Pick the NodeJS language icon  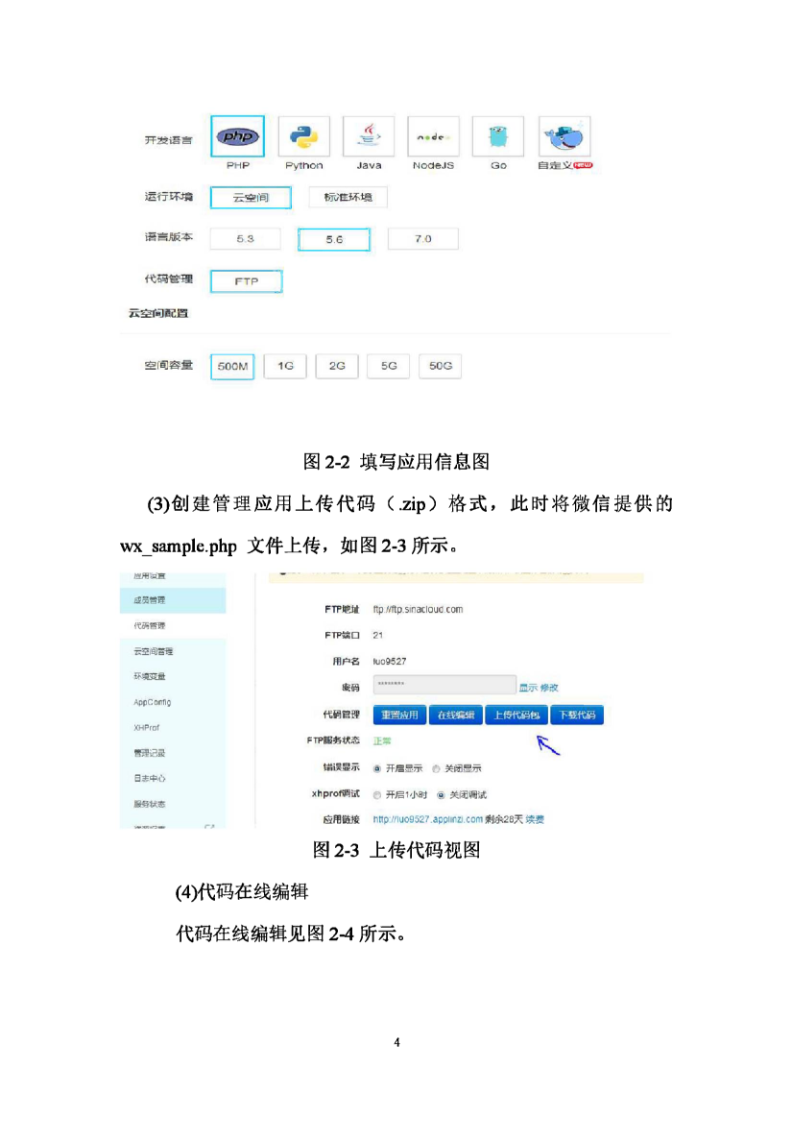pyautogui.click(x=433, y=136)
